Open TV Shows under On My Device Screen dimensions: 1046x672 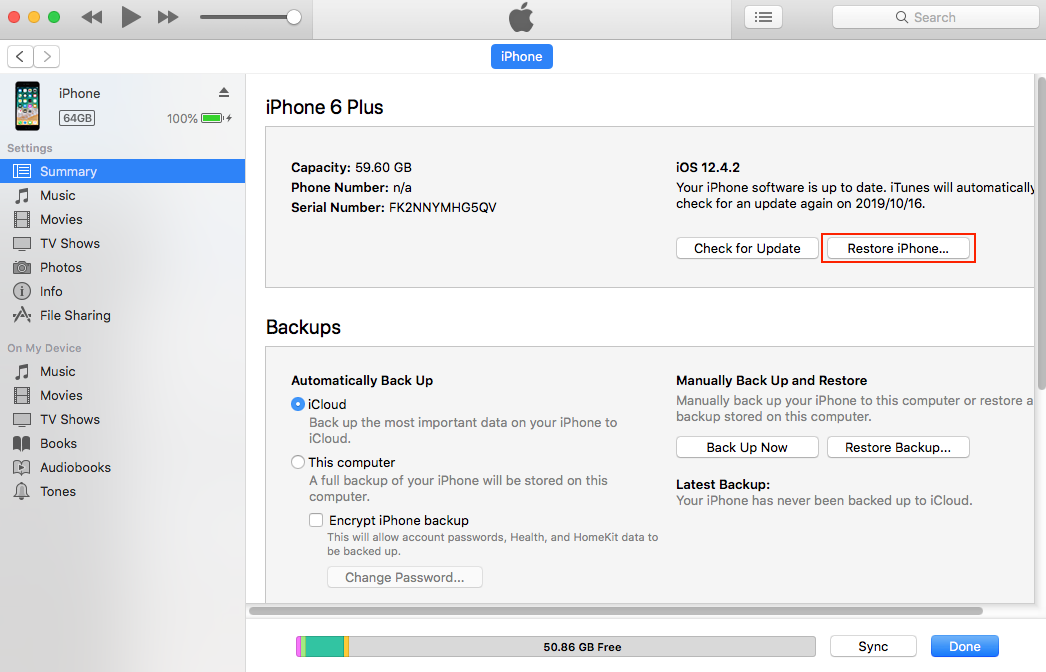point(123,420)
